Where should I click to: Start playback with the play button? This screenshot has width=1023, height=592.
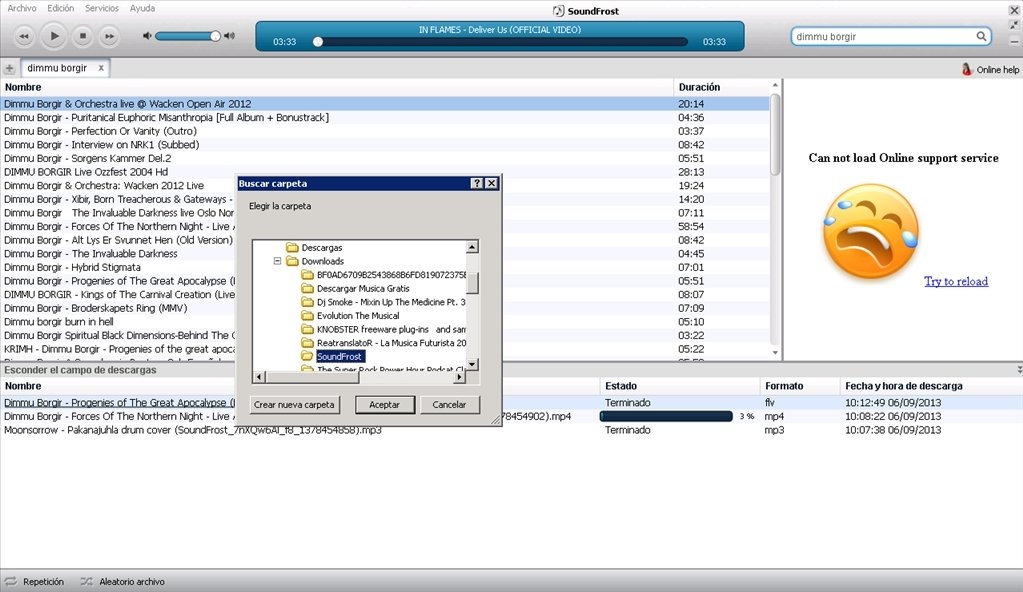[54, 36]
